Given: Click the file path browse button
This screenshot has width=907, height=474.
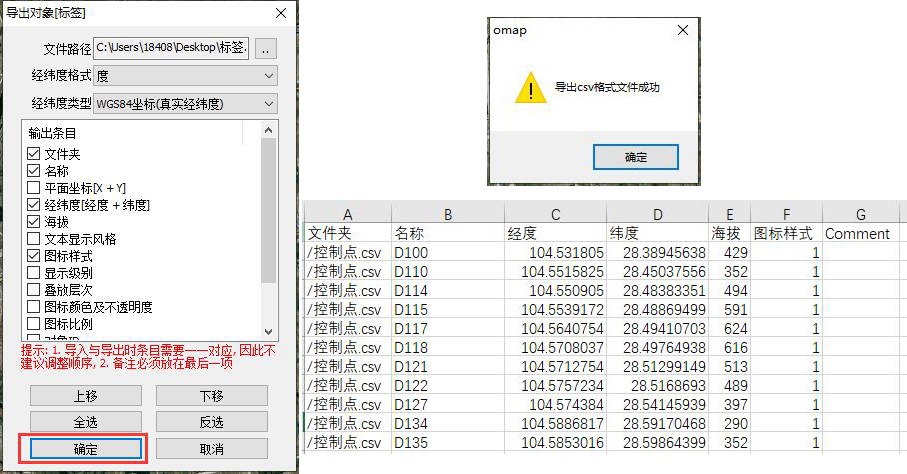Looking at the screenshot, I should [265, 48].
